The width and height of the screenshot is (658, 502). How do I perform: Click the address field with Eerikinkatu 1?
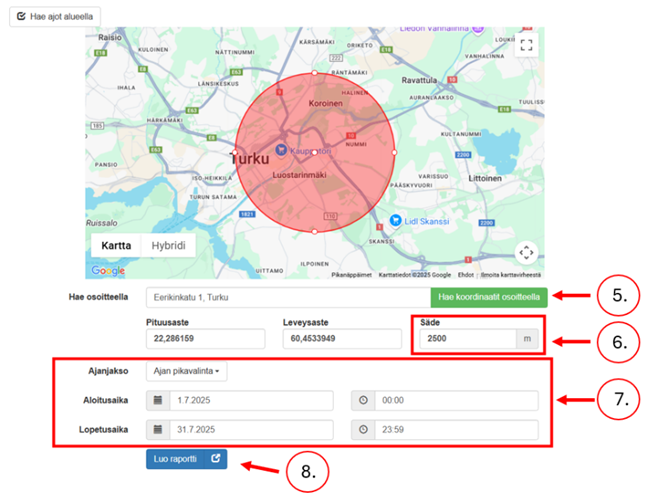288,297
